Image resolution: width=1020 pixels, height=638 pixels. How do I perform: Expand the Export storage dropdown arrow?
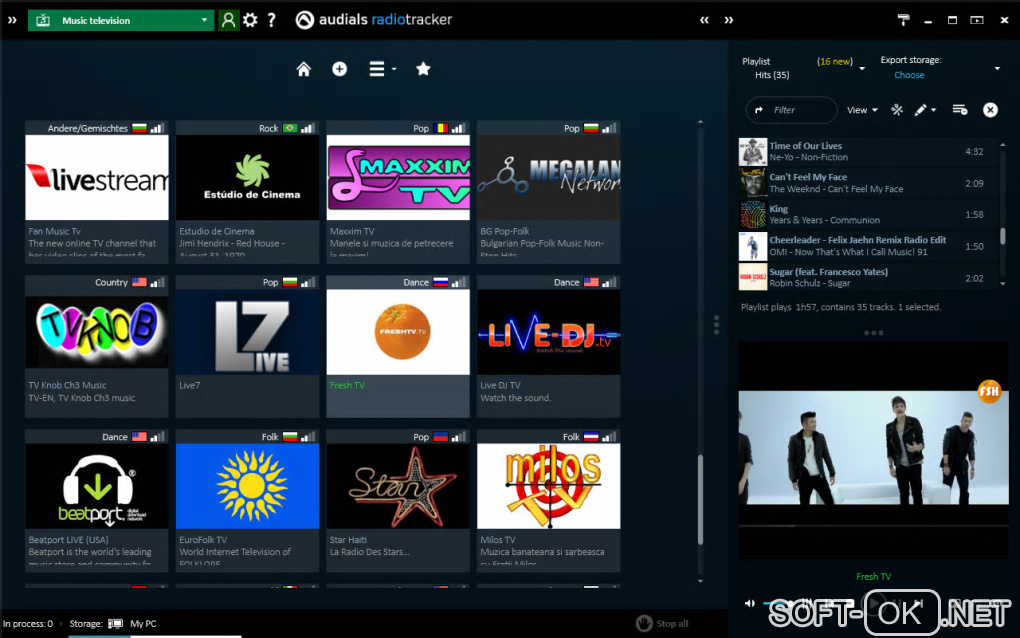point(997,68)
